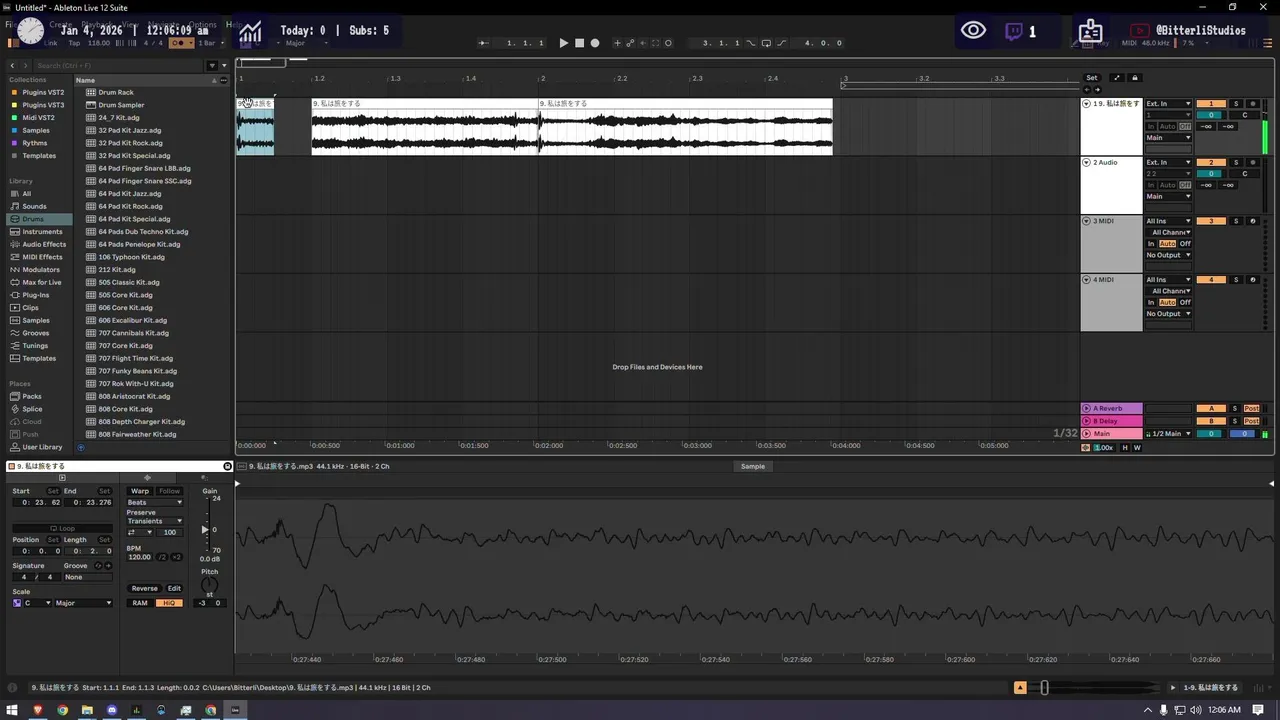Image resolution: width=1280 pixels, height=720 pixels.
Task: Click Post button on A Reverb return
Action: click(x=1252, y=408)
